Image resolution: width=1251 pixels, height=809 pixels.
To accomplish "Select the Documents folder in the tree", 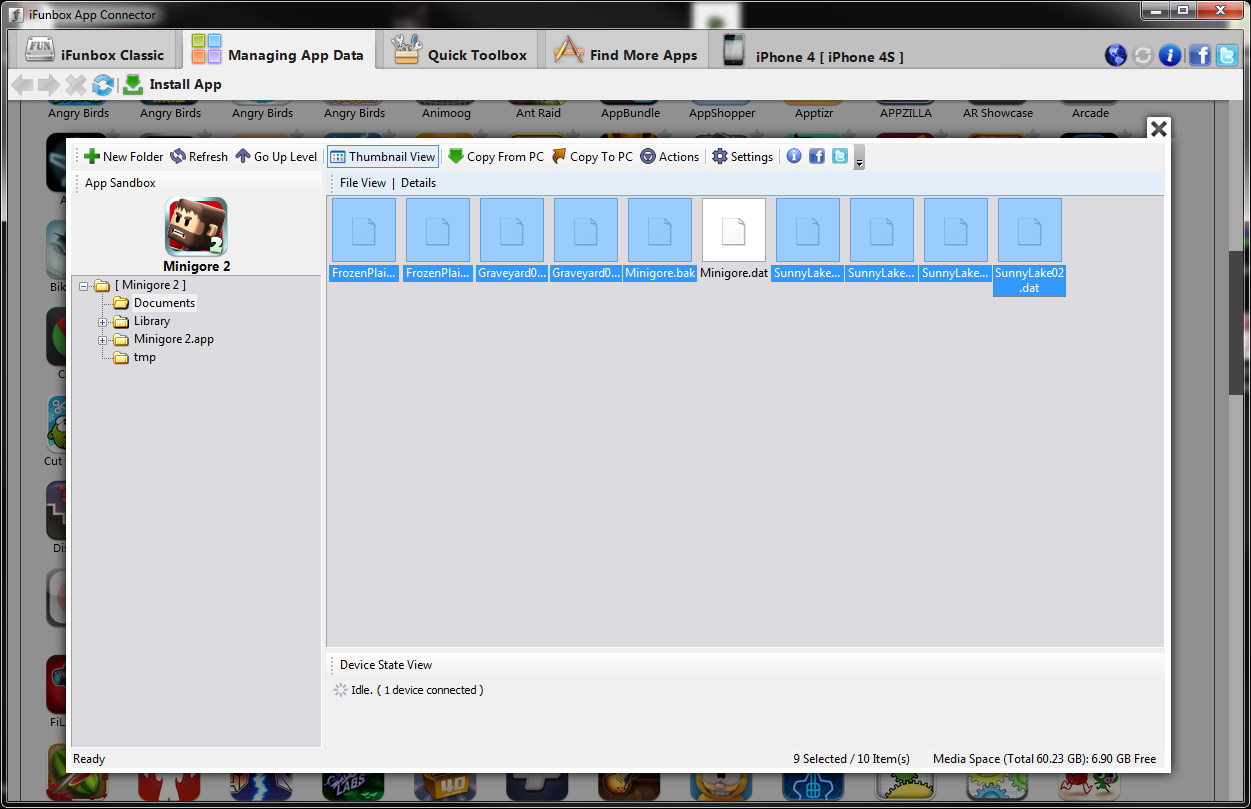I will click(164, 303).
